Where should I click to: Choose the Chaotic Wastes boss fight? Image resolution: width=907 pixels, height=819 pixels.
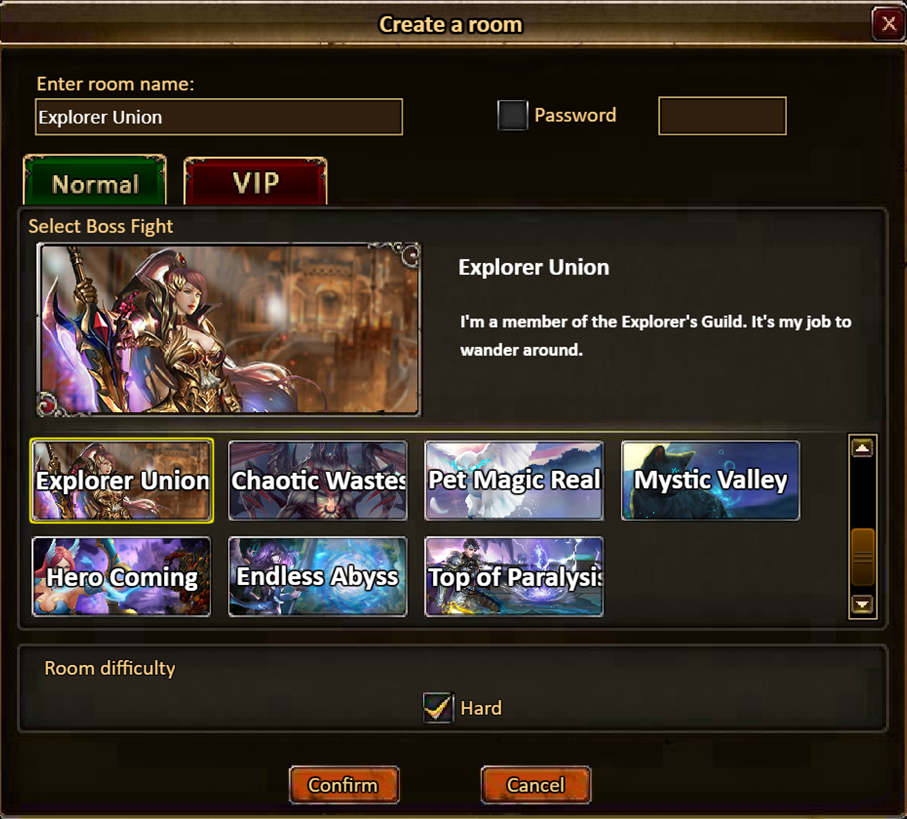pos(318,481)
